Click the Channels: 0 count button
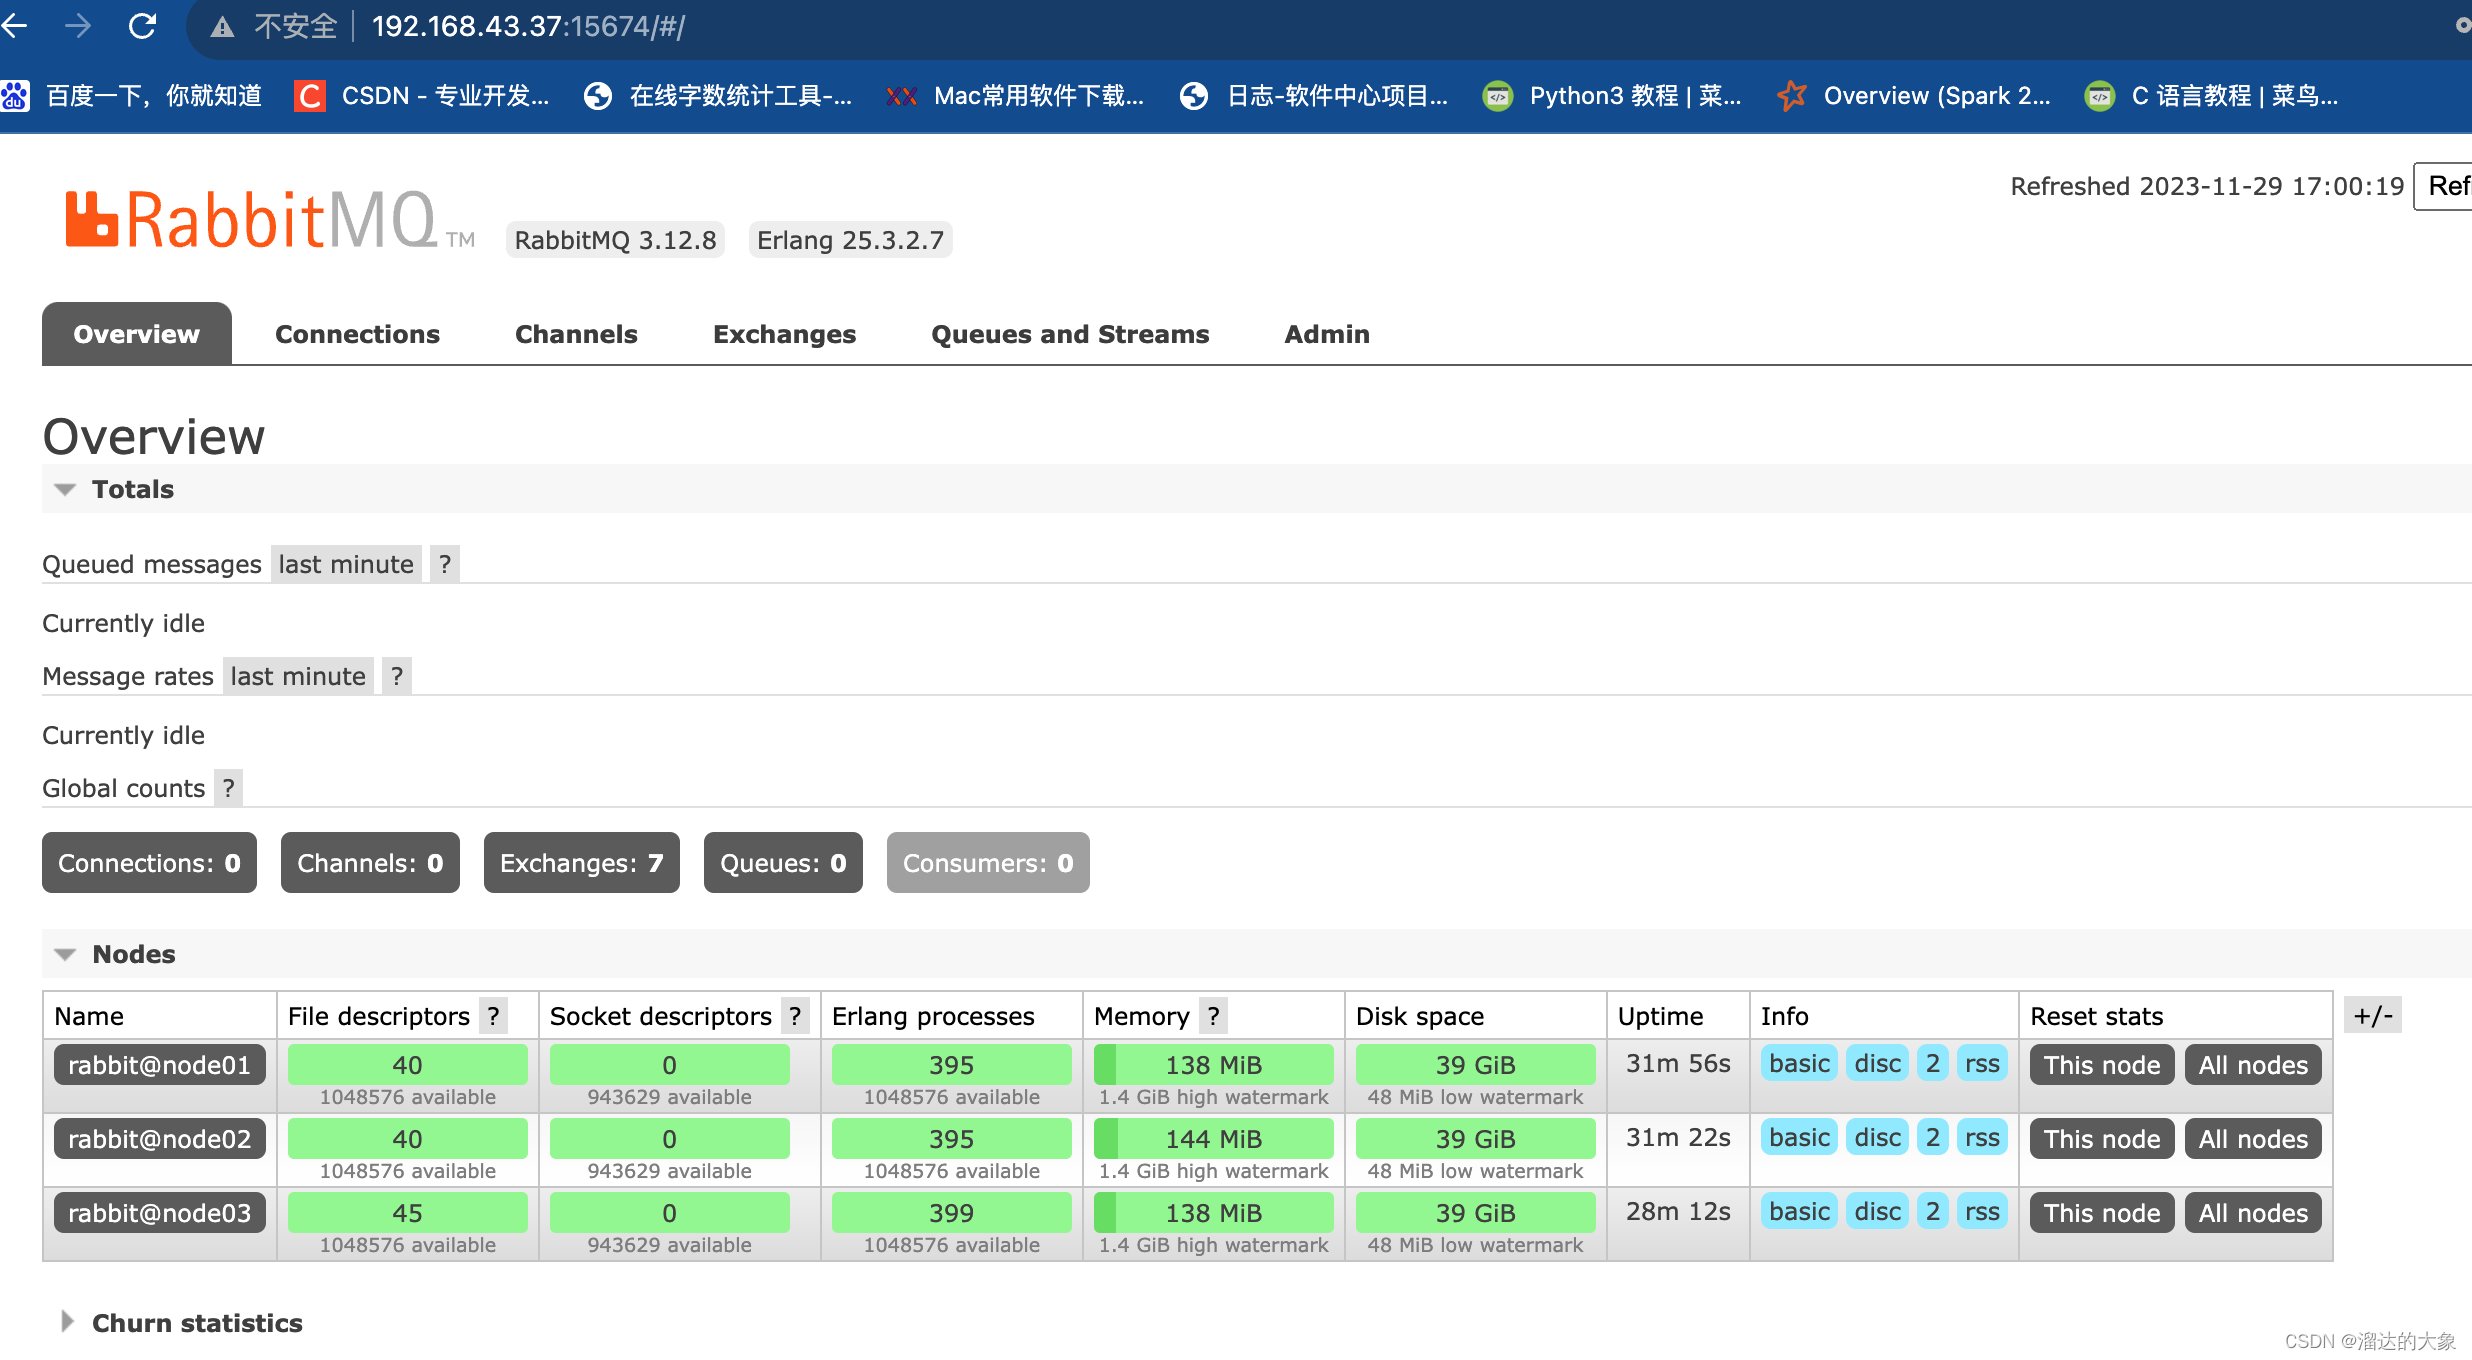Image resolution: width=2472 pixels, height=1360 pixels. [x=370, y=863]
